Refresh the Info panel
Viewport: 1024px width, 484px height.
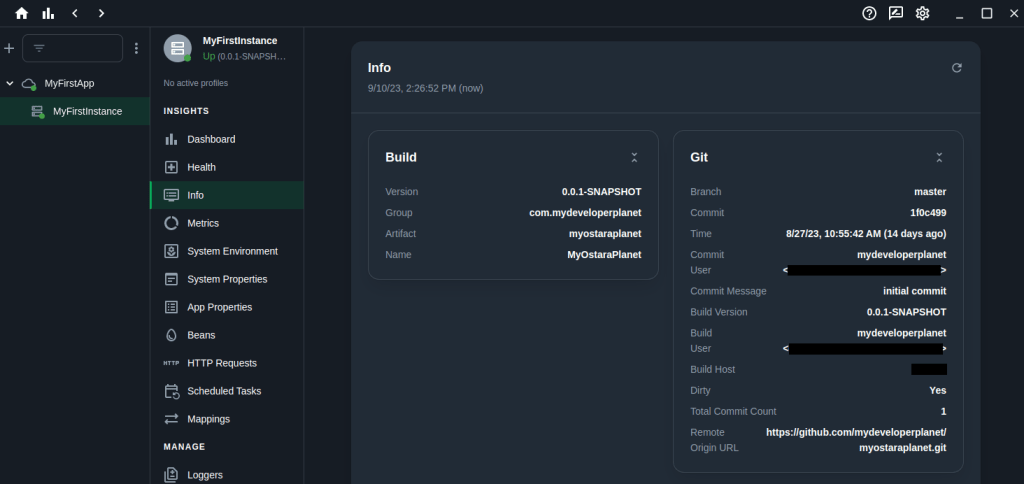956,68
